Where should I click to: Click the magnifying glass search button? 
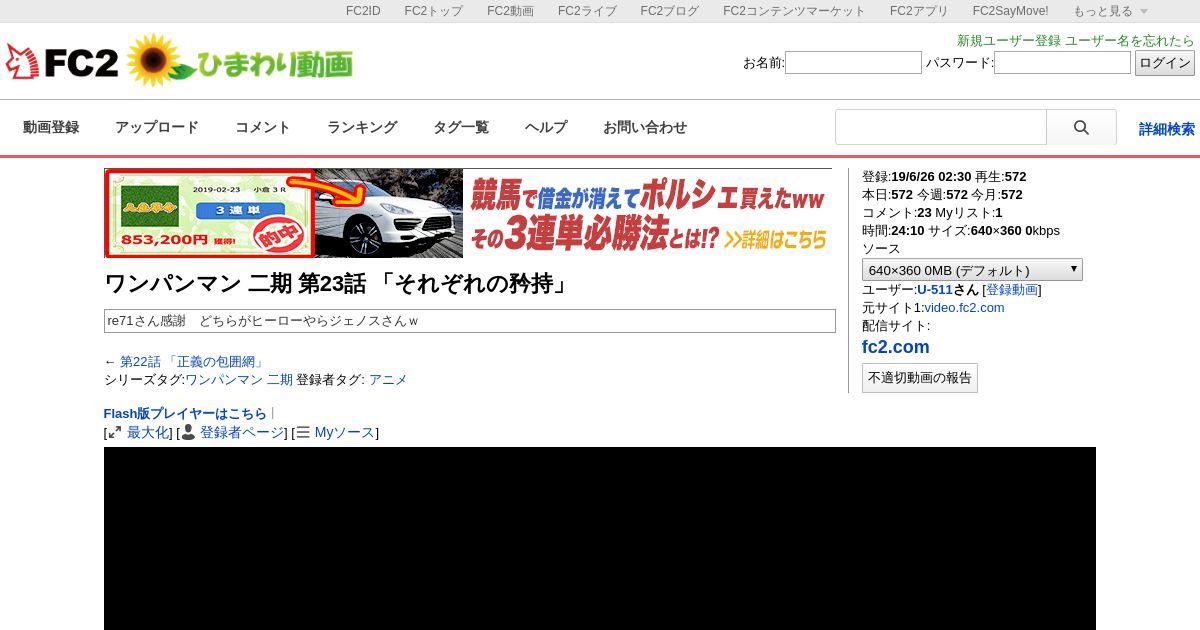pos(1081,127)
